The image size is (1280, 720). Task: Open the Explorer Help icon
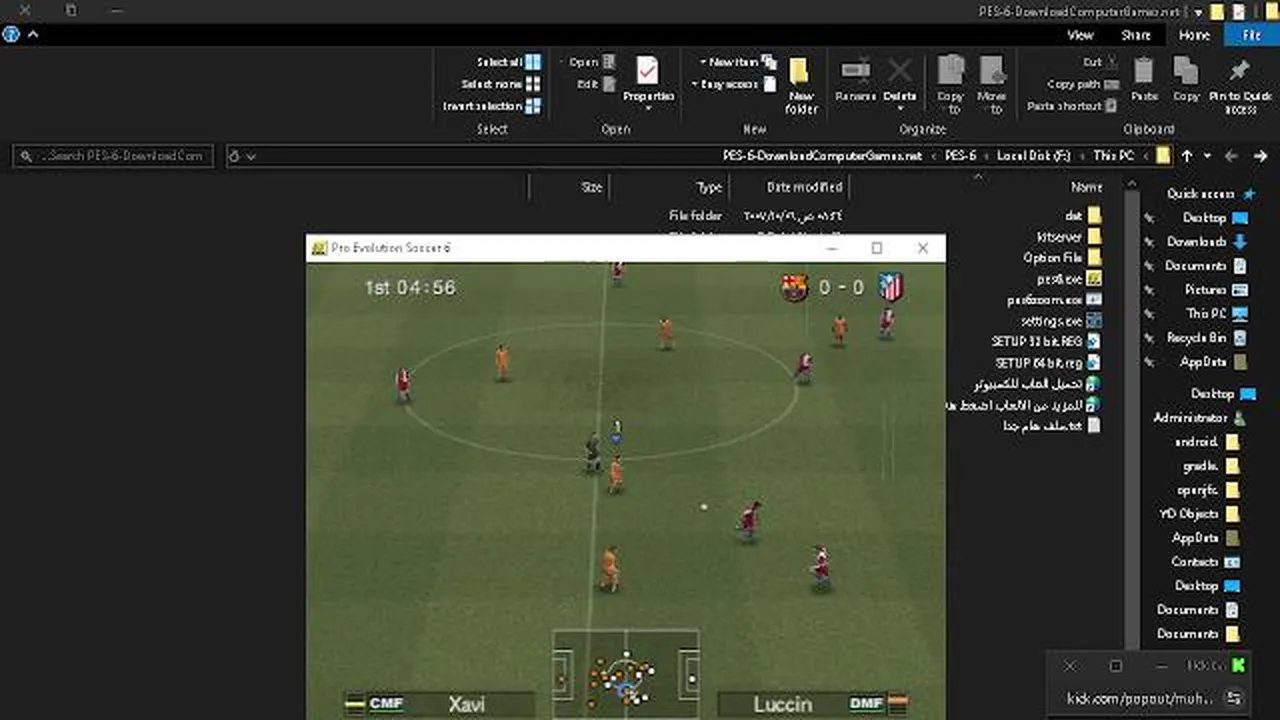[11, 34]
